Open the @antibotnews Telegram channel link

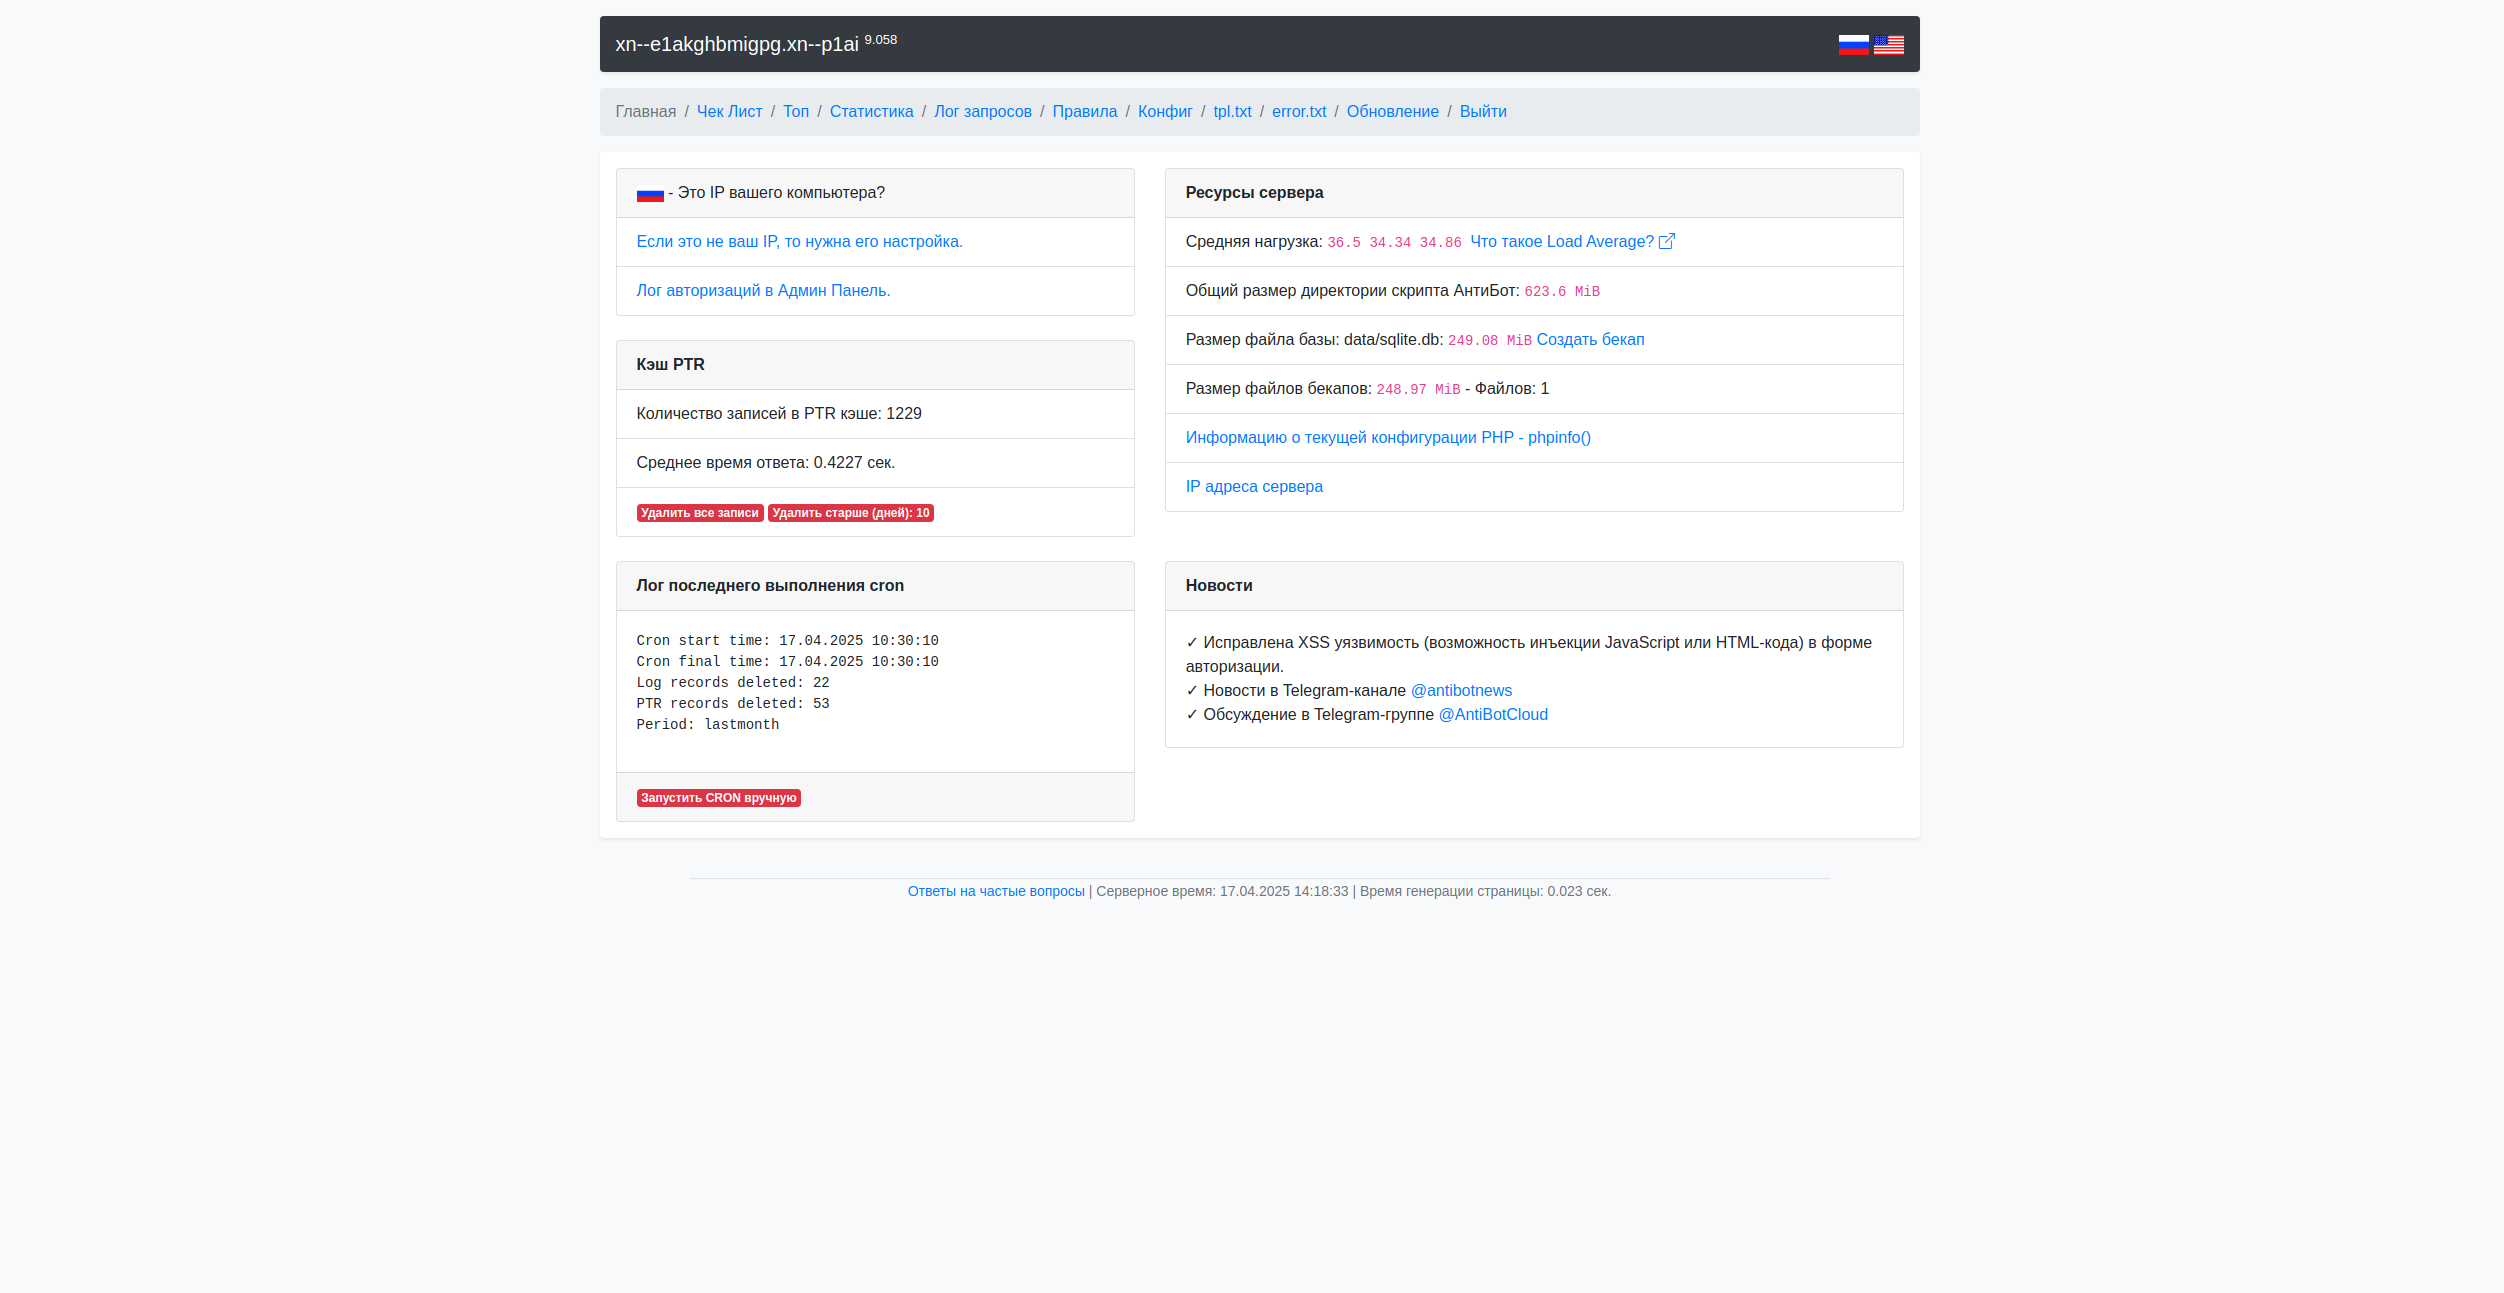pyautogui.click(x=1460, y=691)
